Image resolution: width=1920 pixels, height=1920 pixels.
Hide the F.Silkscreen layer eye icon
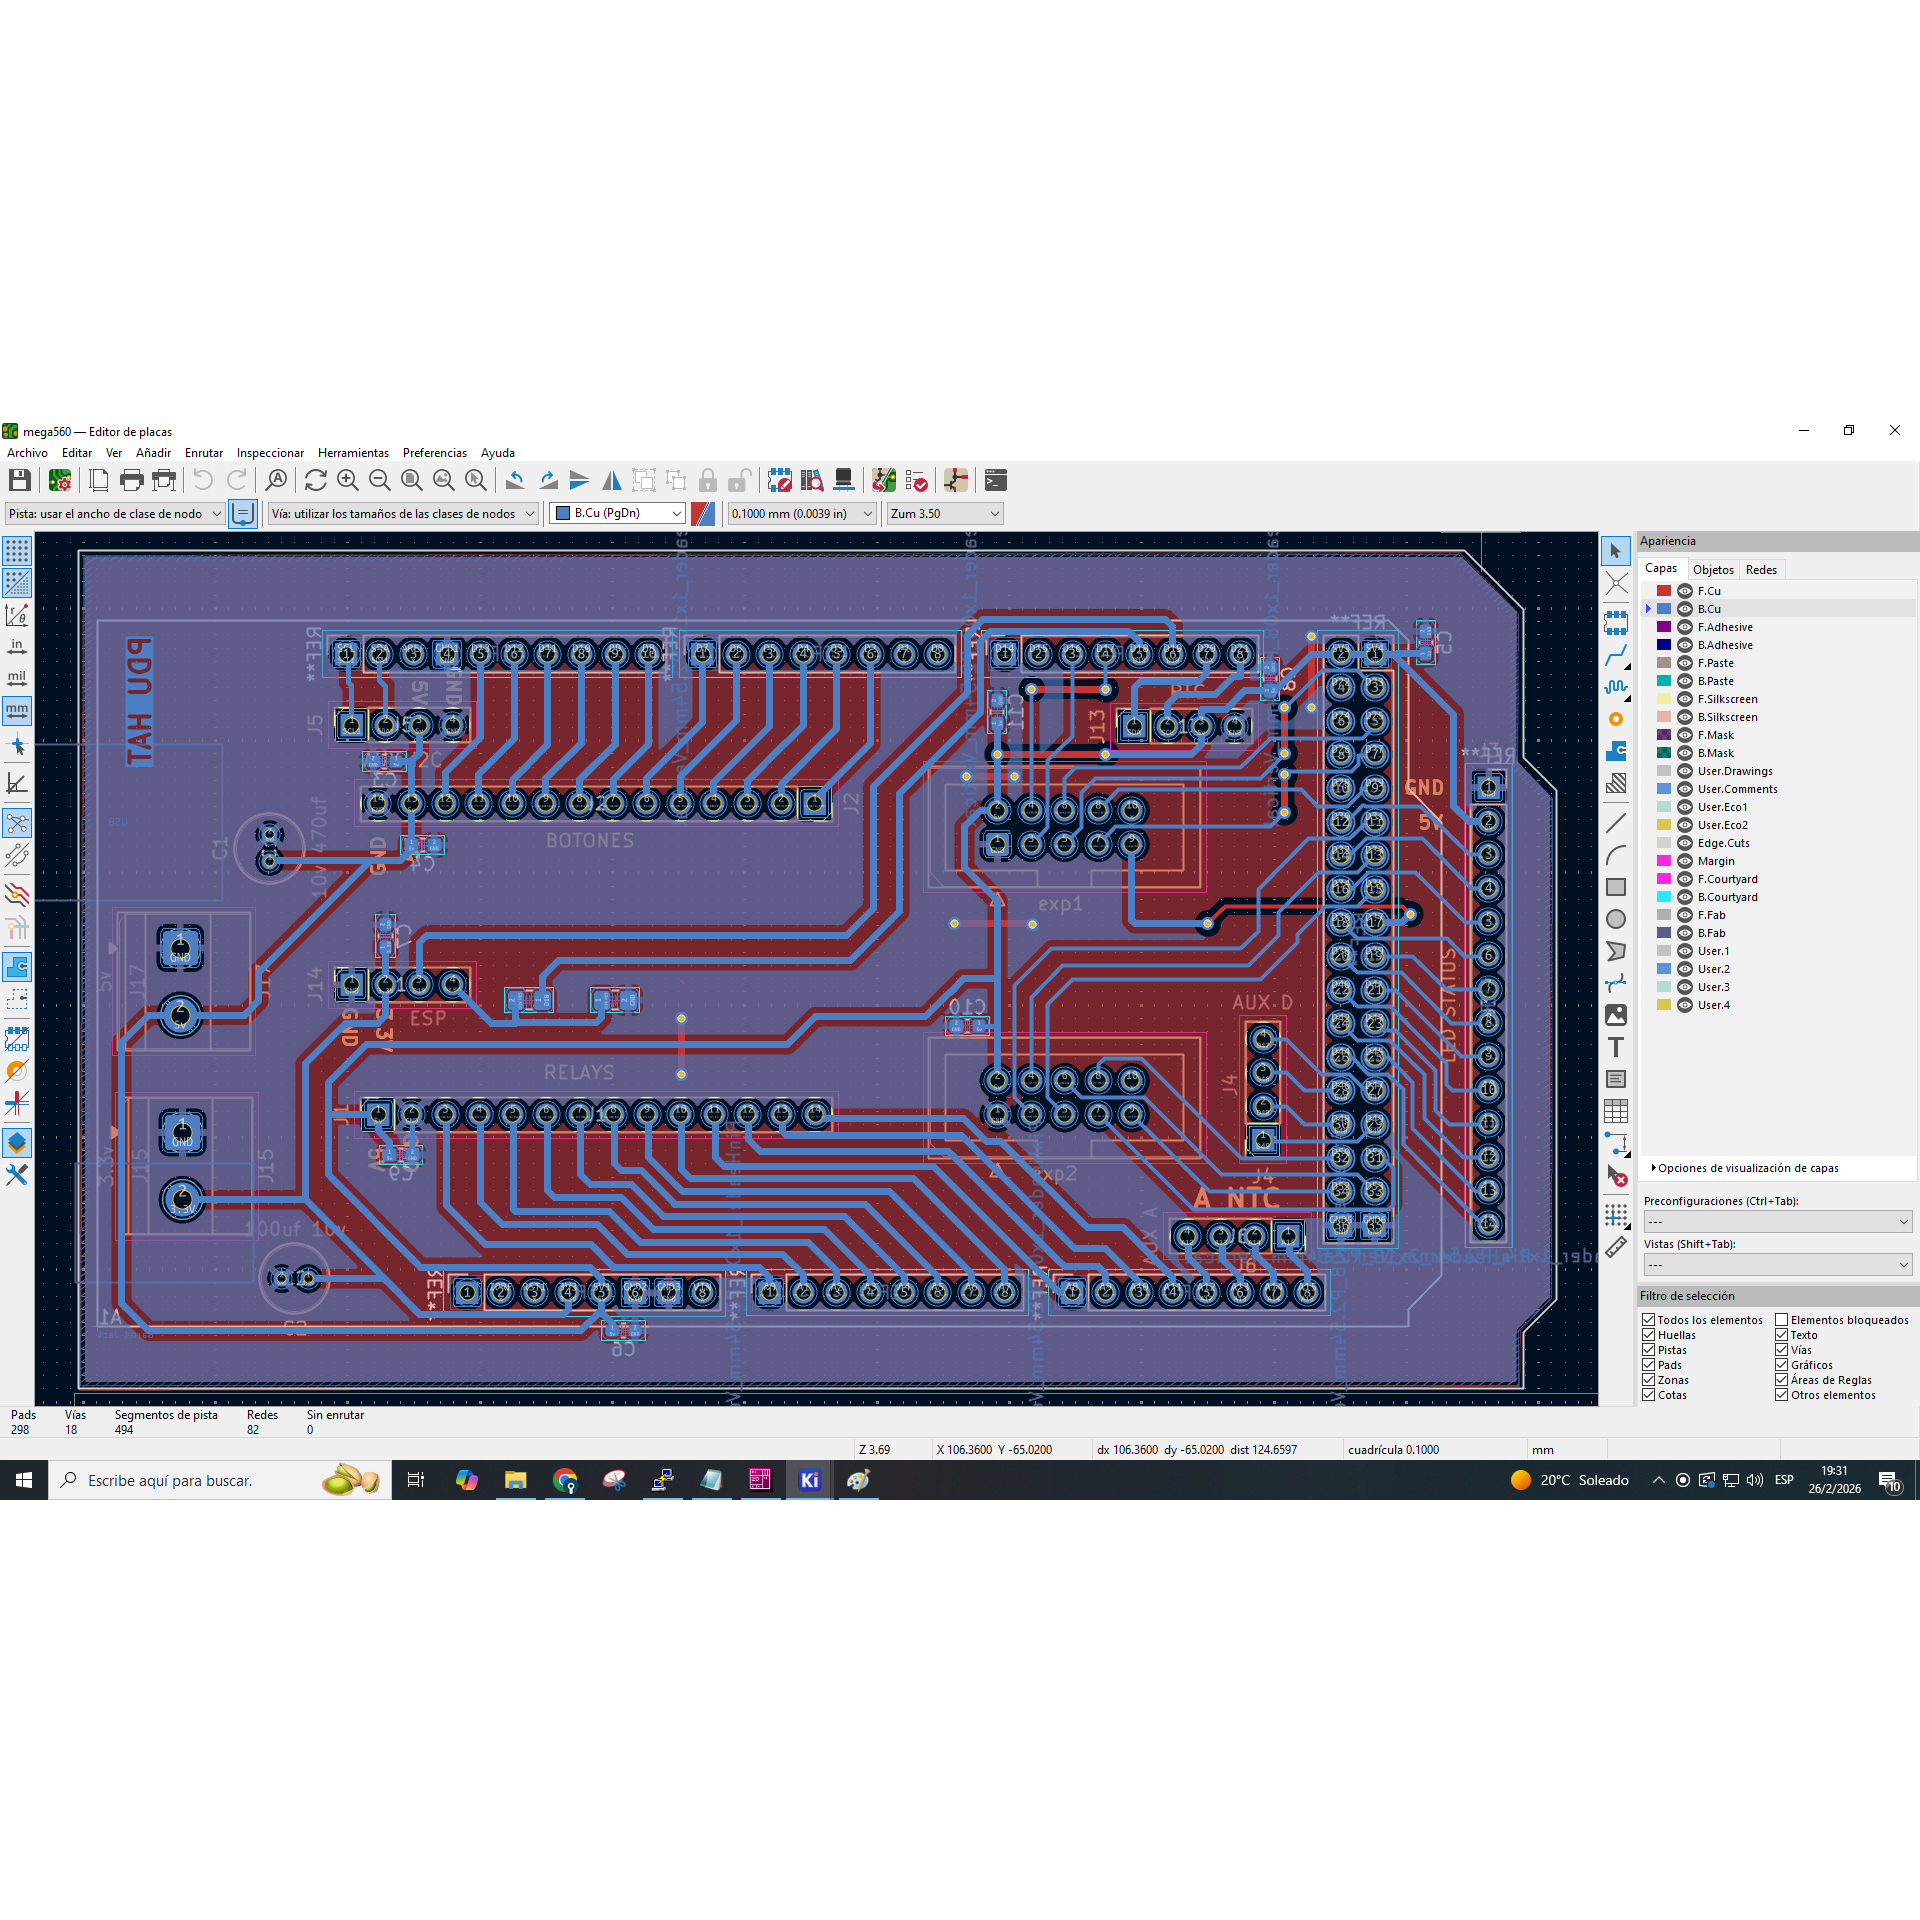click(1684, 699)
